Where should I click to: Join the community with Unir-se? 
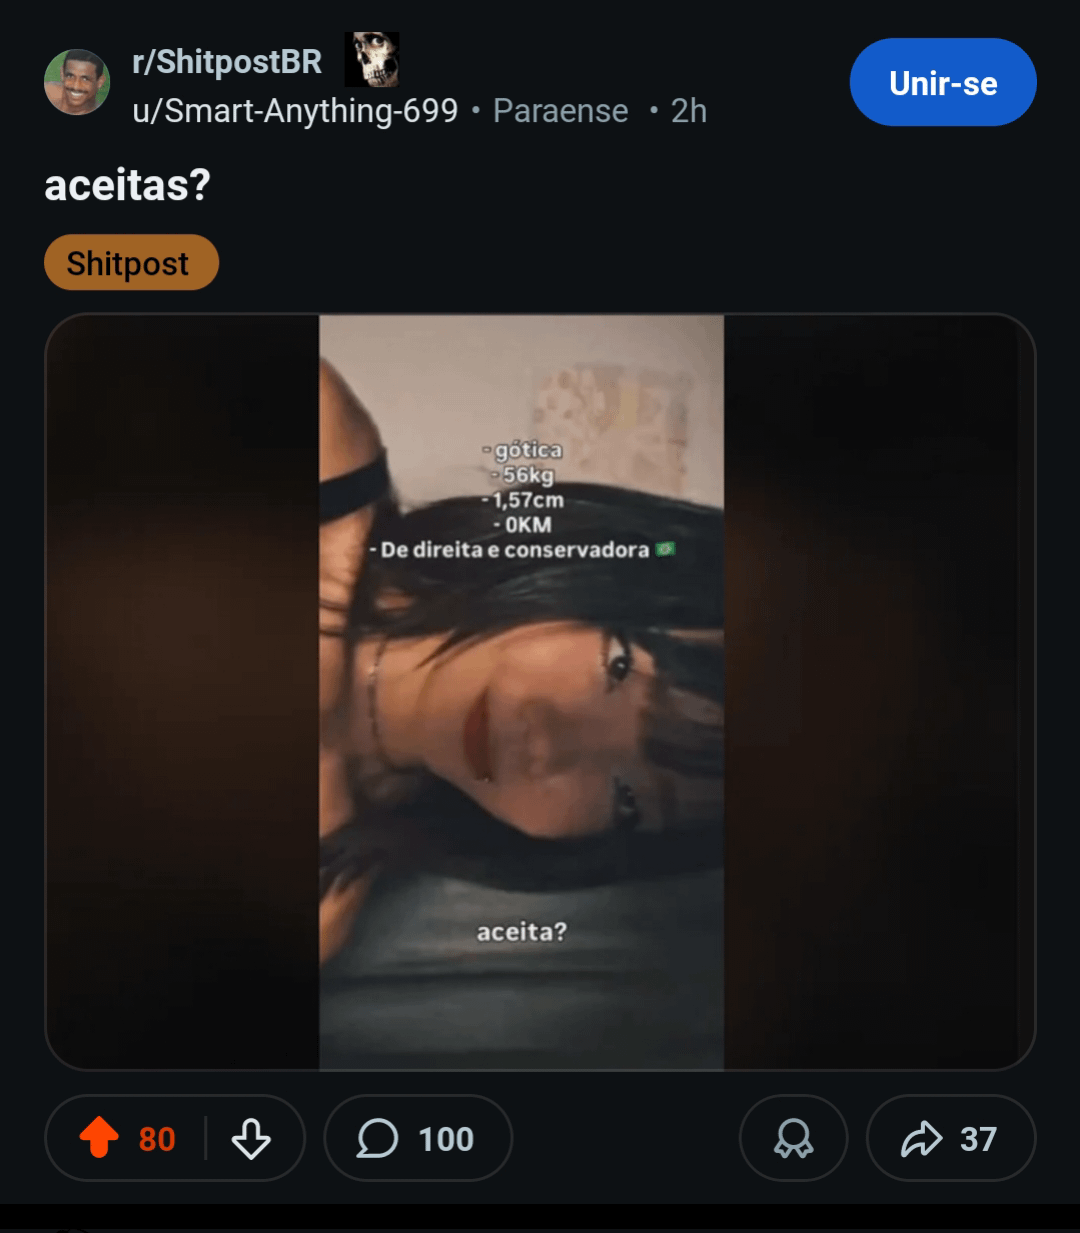[942, 83]
